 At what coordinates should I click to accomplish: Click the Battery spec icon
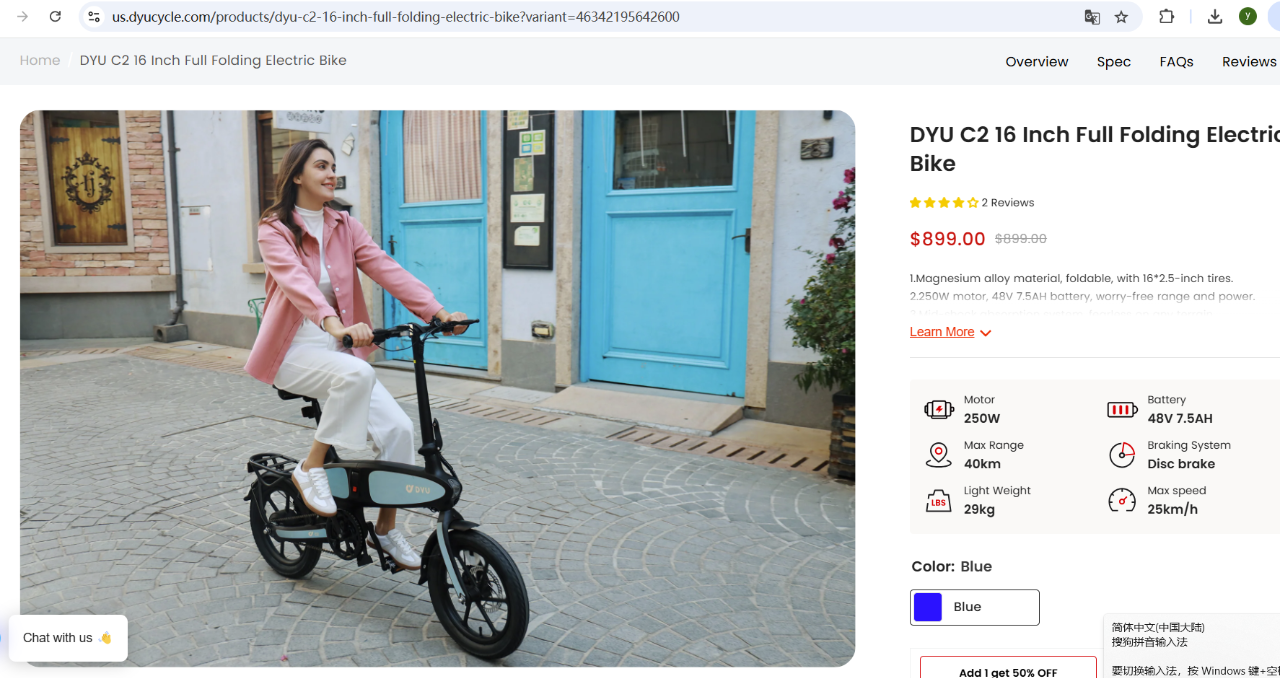1122,409
